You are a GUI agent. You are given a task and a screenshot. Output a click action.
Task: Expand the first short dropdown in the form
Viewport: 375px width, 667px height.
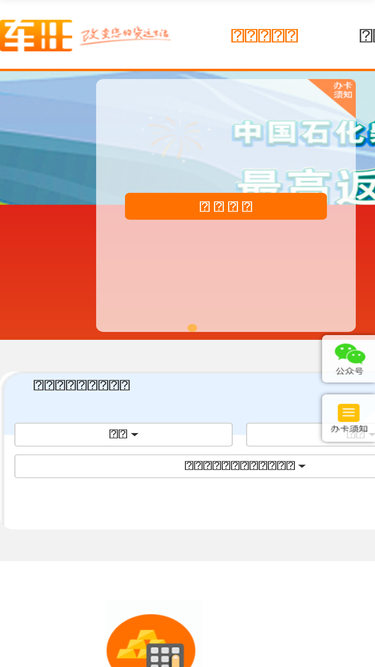click(x=123, y=434)
